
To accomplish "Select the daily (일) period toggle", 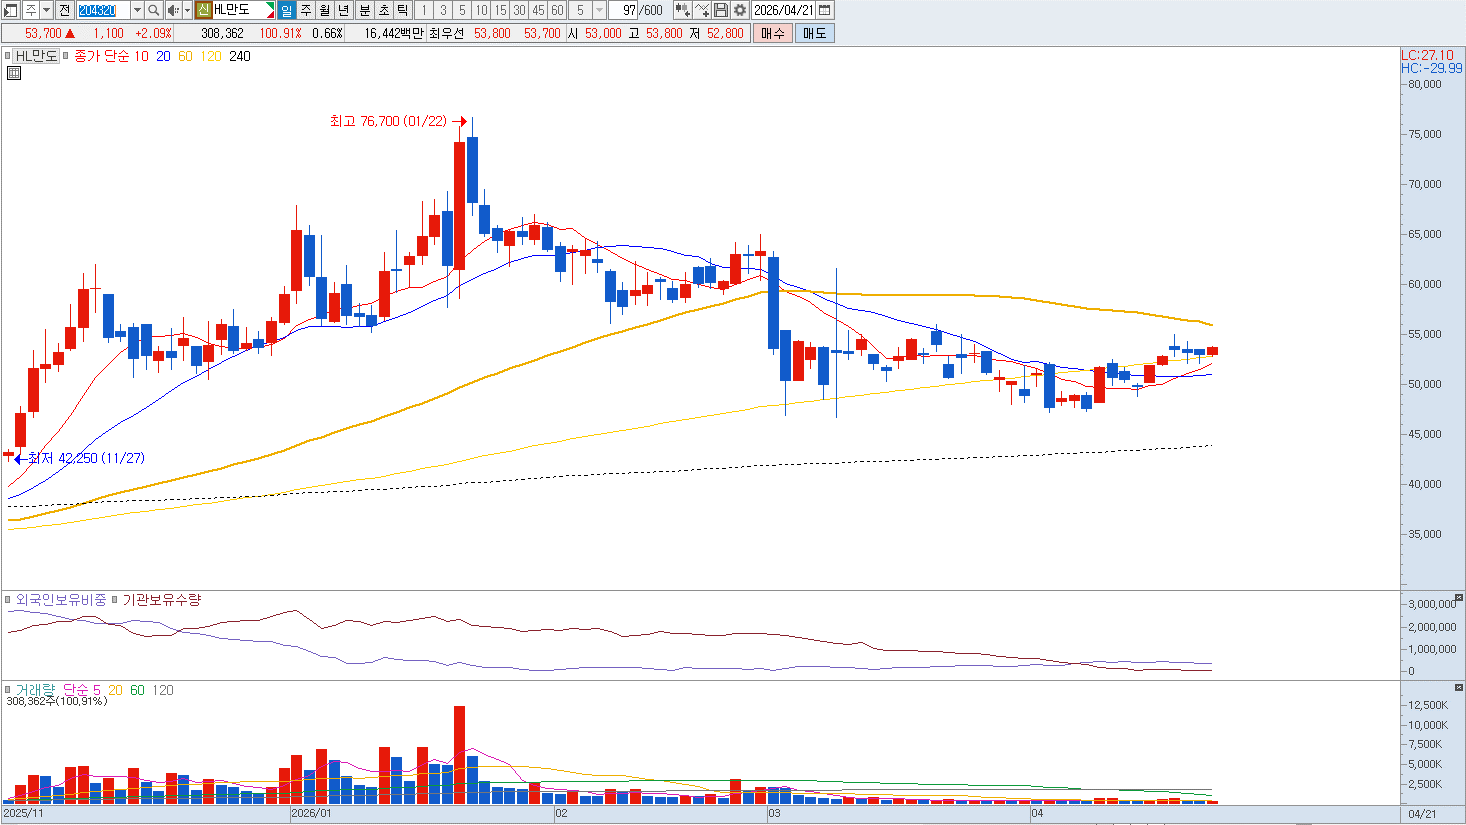I will coord(287,10).
